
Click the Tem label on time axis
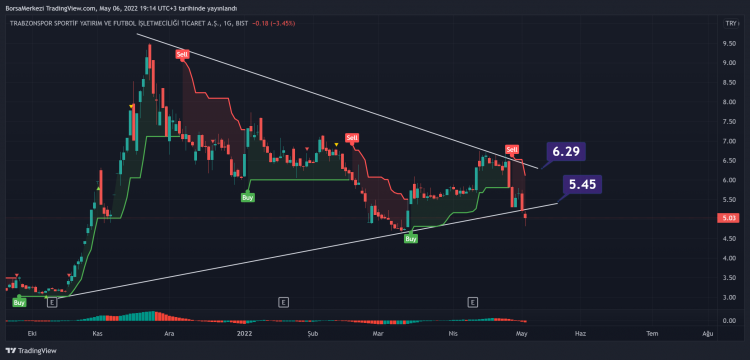(651, 333)
